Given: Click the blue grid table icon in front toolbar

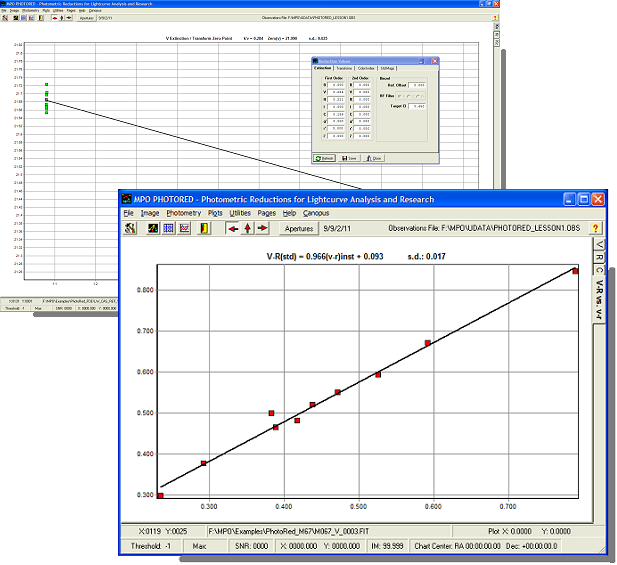Looking at the screenshot, I should (168, 228).
